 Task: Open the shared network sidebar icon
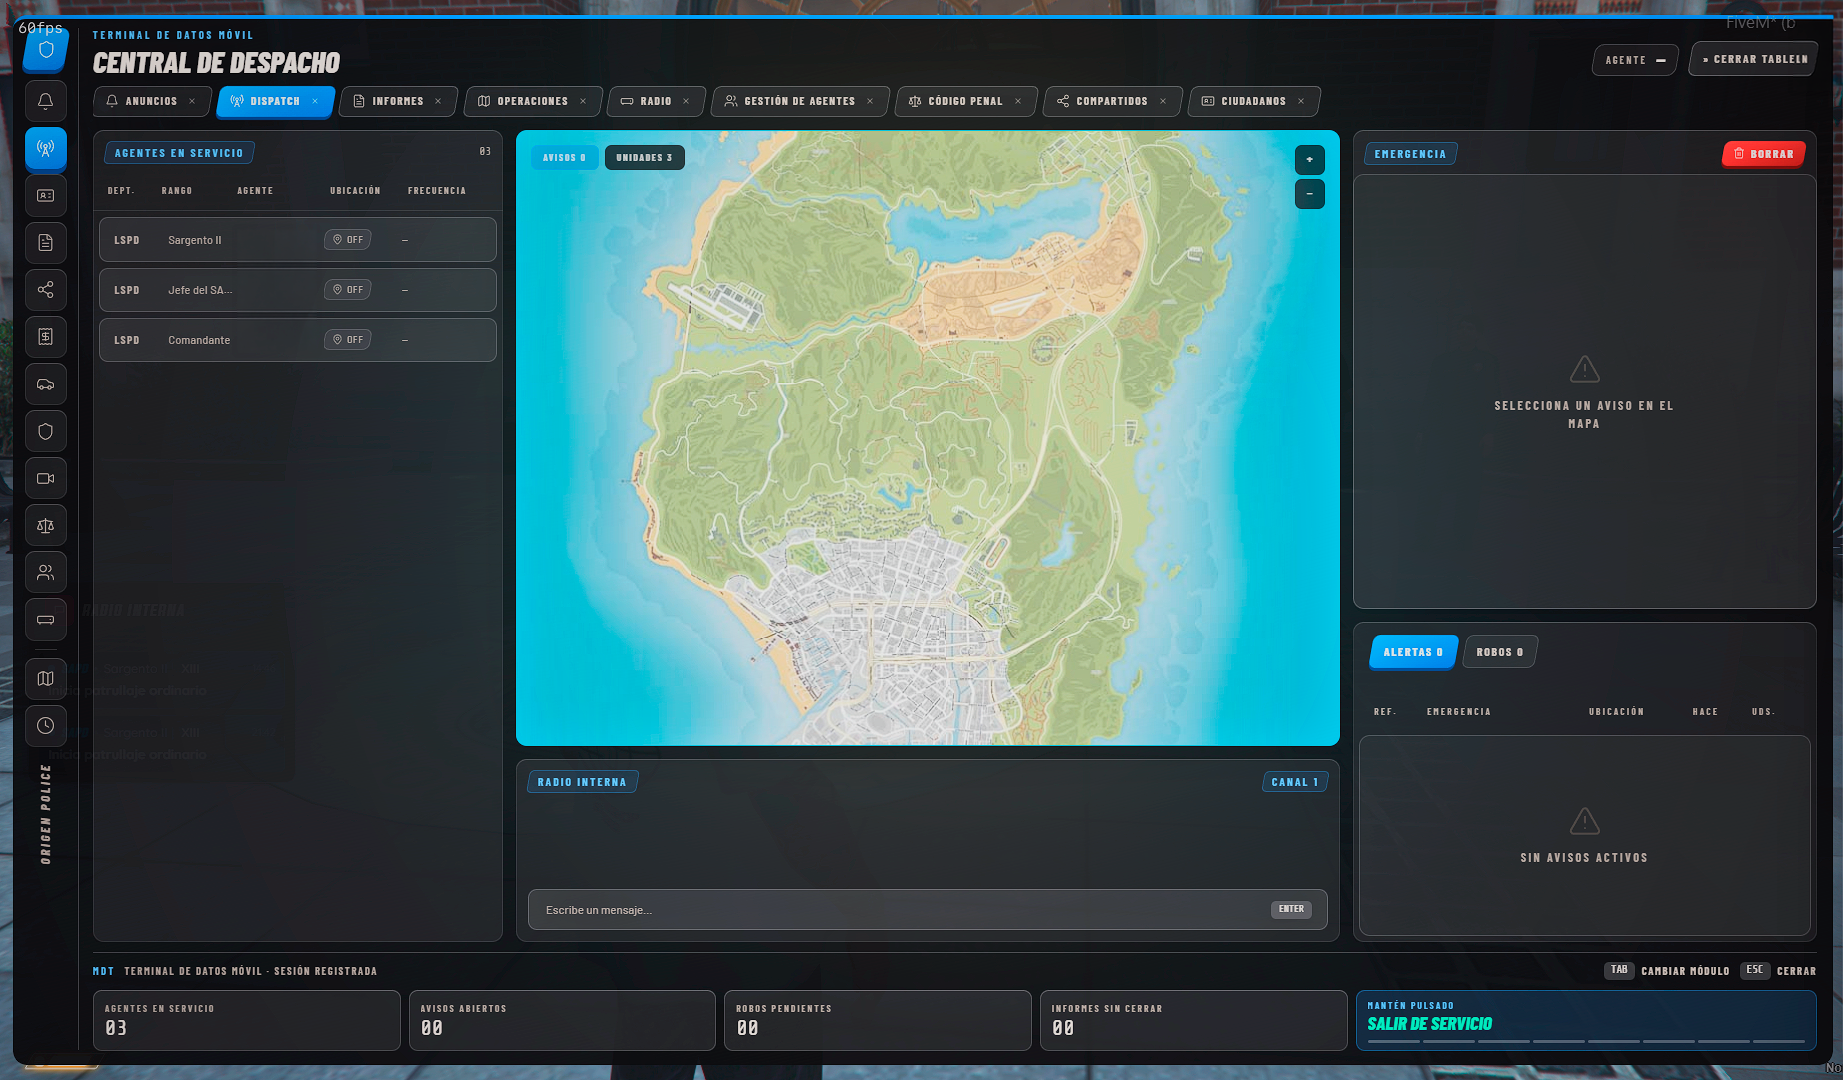point(45,290)
